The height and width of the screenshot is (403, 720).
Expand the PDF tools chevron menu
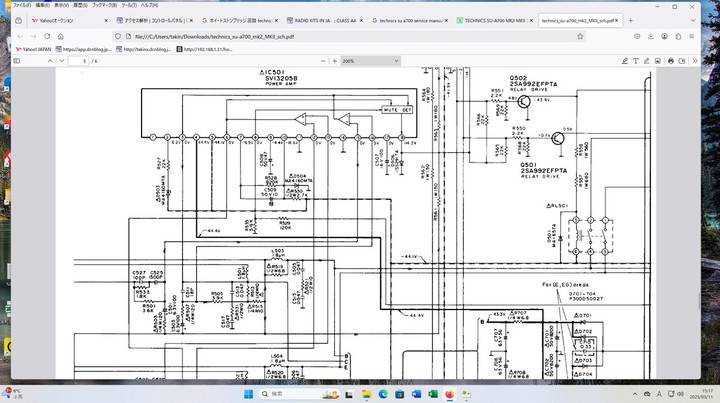[693, 61]
